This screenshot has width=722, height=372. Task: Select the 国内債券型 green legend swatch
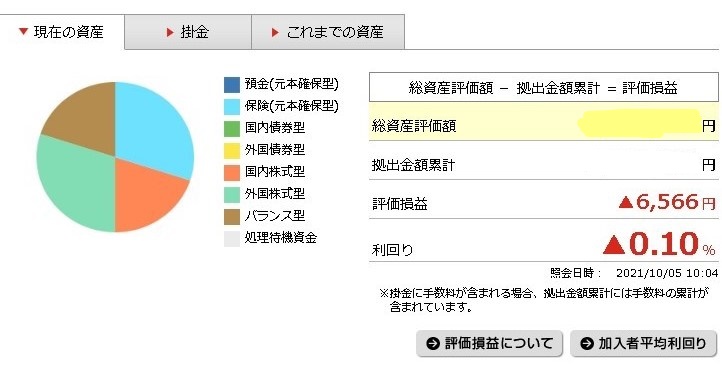(232, 128)
